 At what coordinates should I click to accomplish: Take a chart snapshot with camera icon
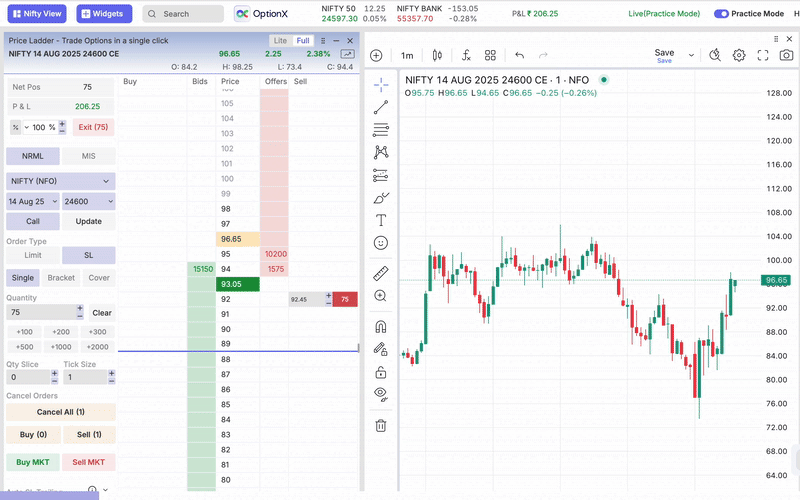click(x=787, y=56)
